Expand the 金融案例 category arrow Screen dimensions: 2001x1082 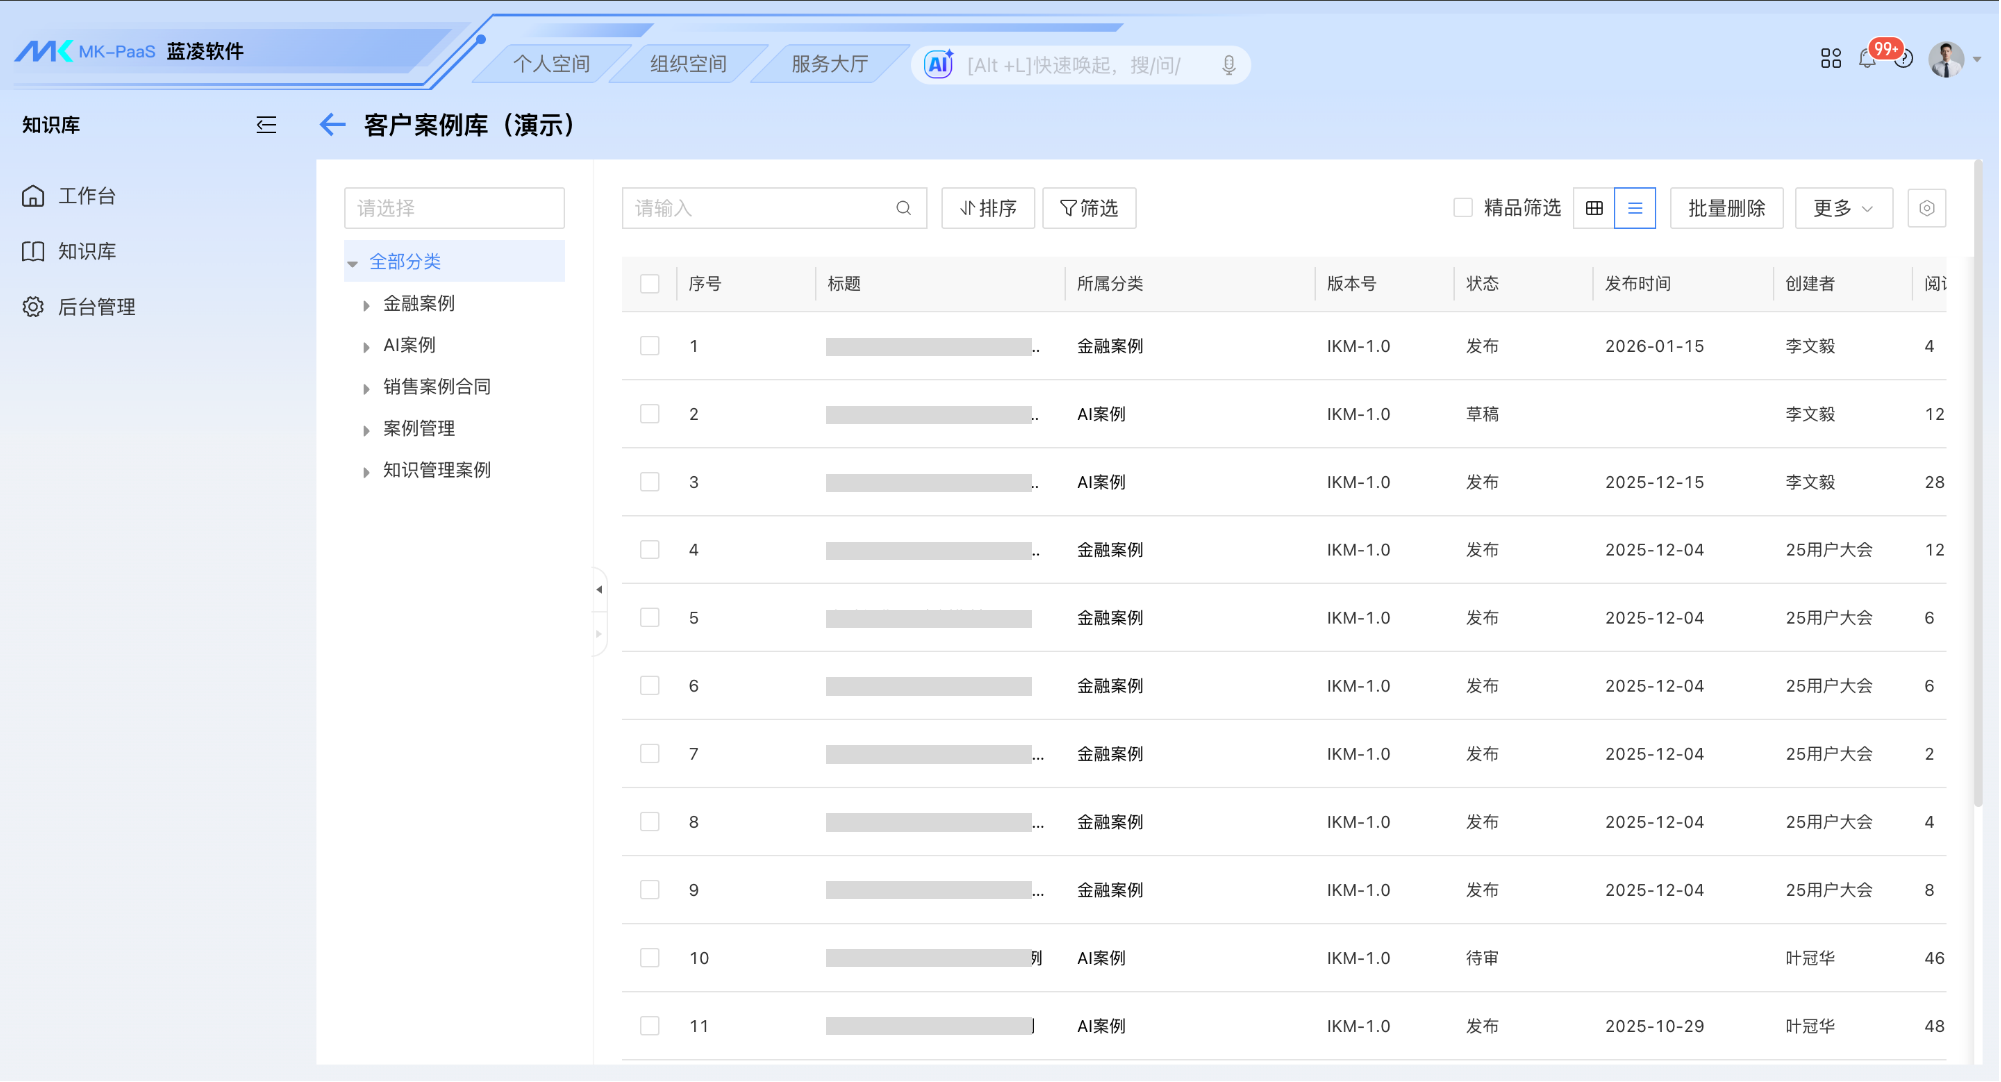(366, 305)
